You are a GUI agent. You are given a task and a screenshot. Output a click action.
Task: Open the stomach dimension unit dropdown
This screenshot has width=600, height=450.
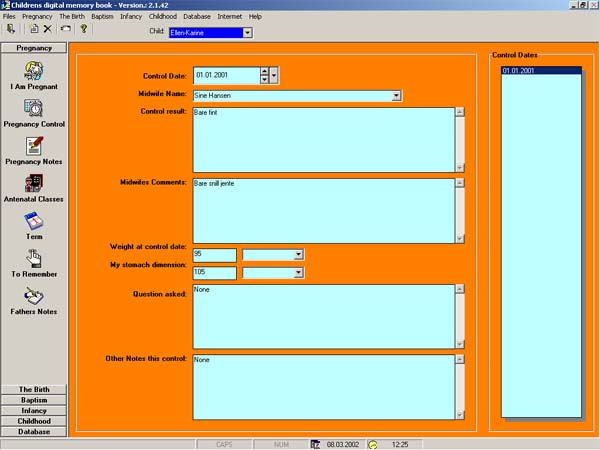298,273
